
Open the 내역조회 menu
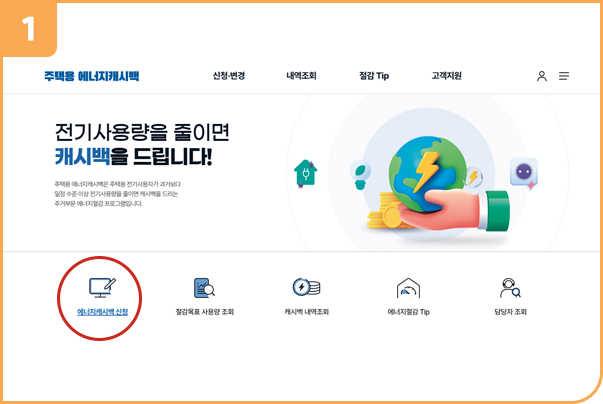tap(301, 76)
